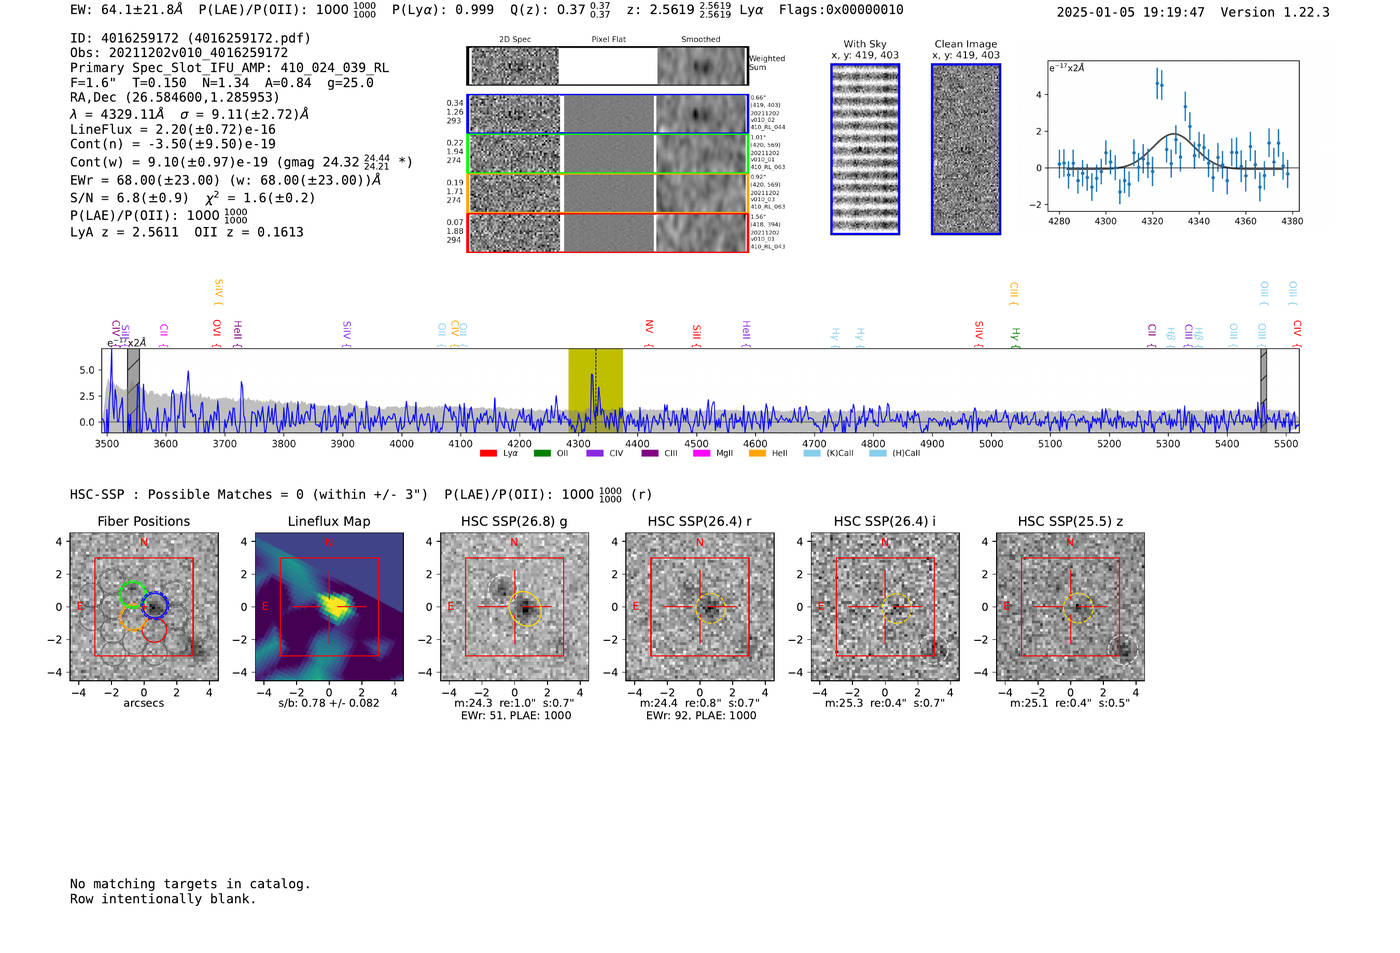Click the white dashed circle in HSC z image

coord(1123,647)
